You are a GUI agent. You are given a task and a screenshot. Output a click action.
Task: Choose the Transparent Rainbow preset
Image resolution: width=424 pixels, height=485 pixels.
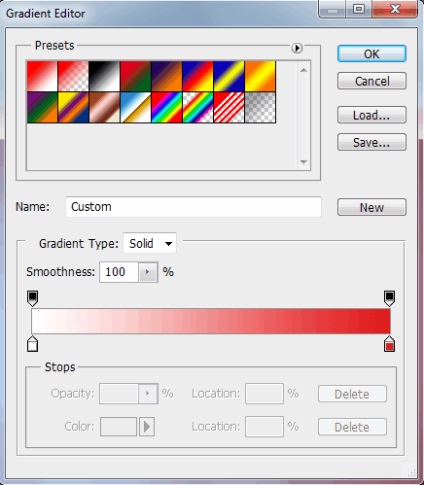[x=198, y=107]
